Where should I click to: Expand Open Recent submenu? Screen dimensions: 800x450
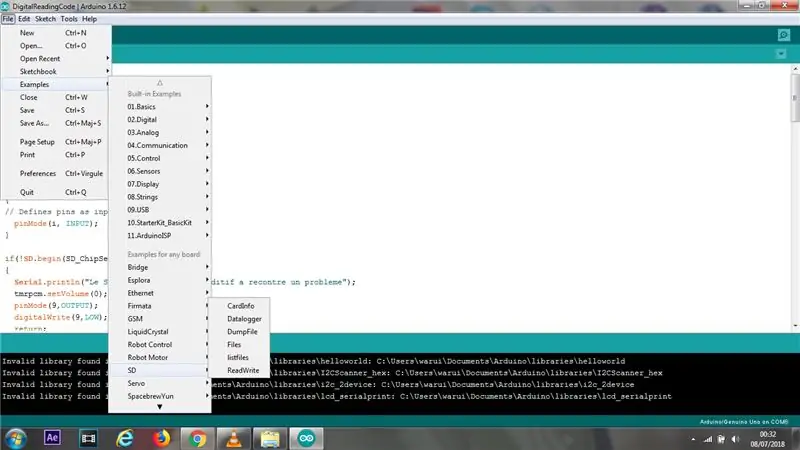[x=56, y=59]
